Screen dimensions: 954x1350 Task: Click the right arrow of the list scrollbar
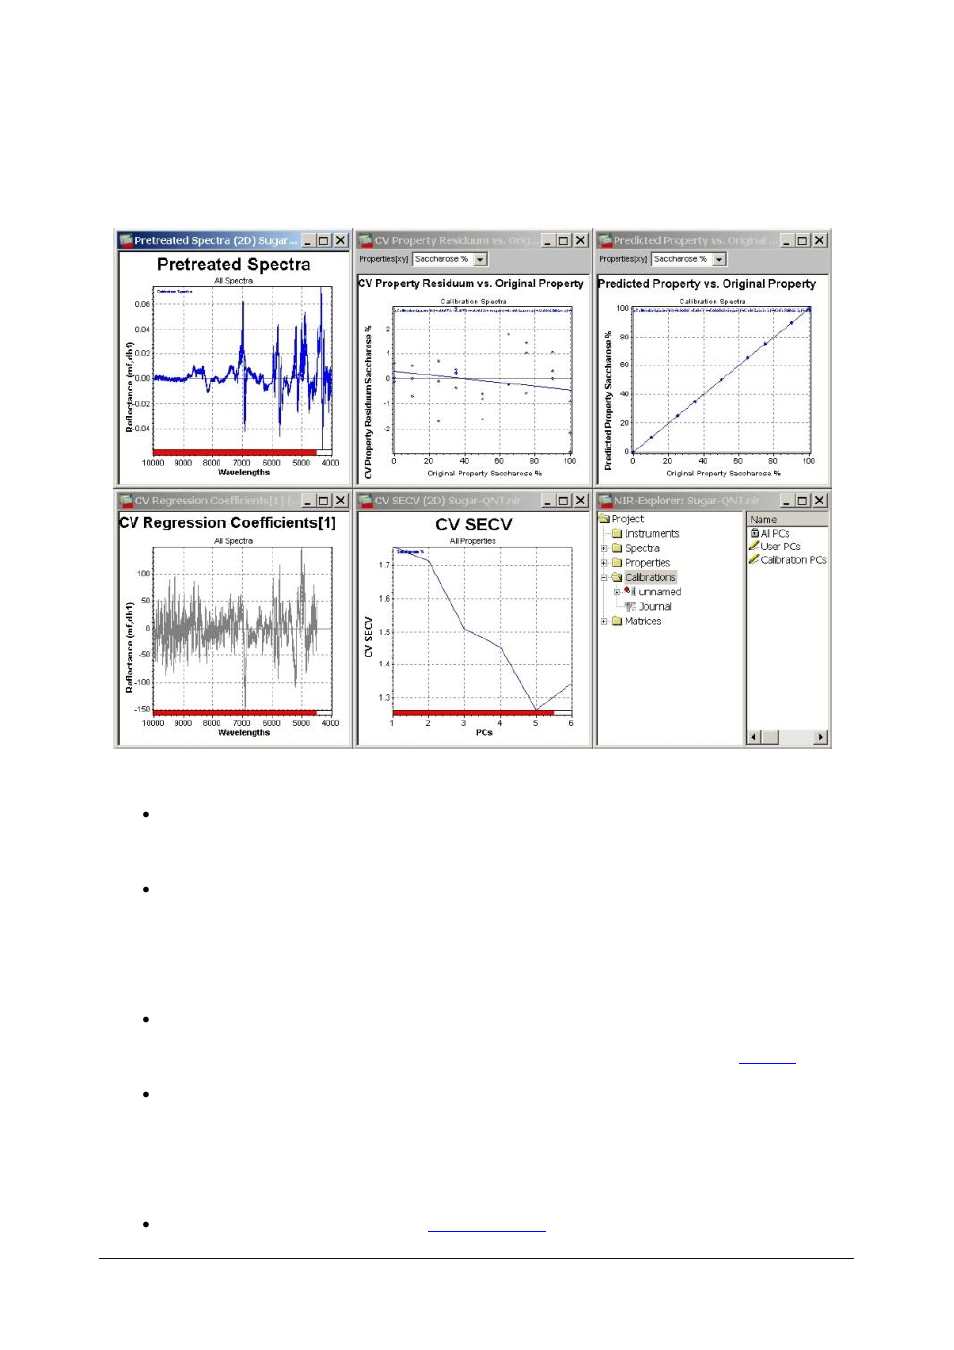click(x=821, y=737)
